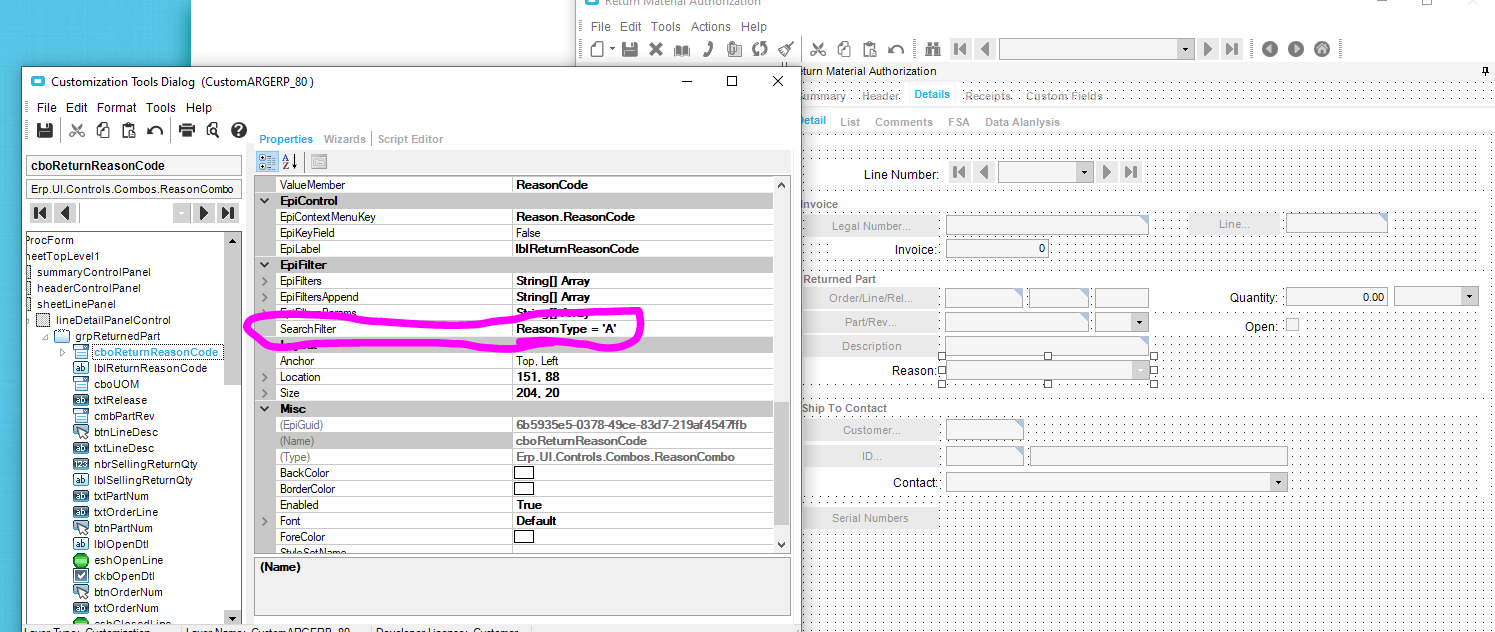Open Format menu in Customization Tools Dialog
This screenshot has width=1495, height=632.
point(116,107)
